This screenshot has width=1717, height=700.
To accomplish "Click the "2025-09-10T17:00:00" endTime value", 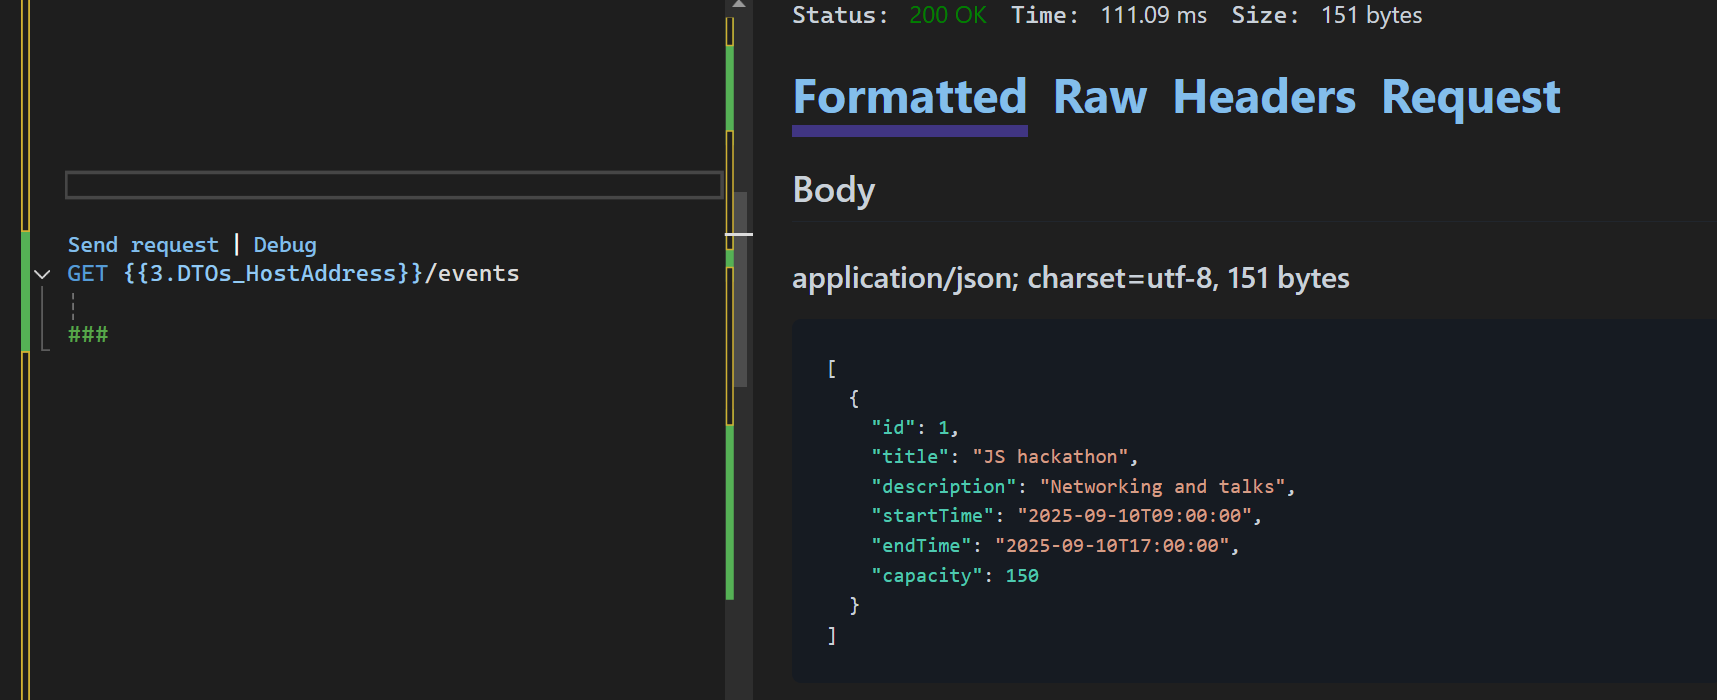I will point(1113,546).
